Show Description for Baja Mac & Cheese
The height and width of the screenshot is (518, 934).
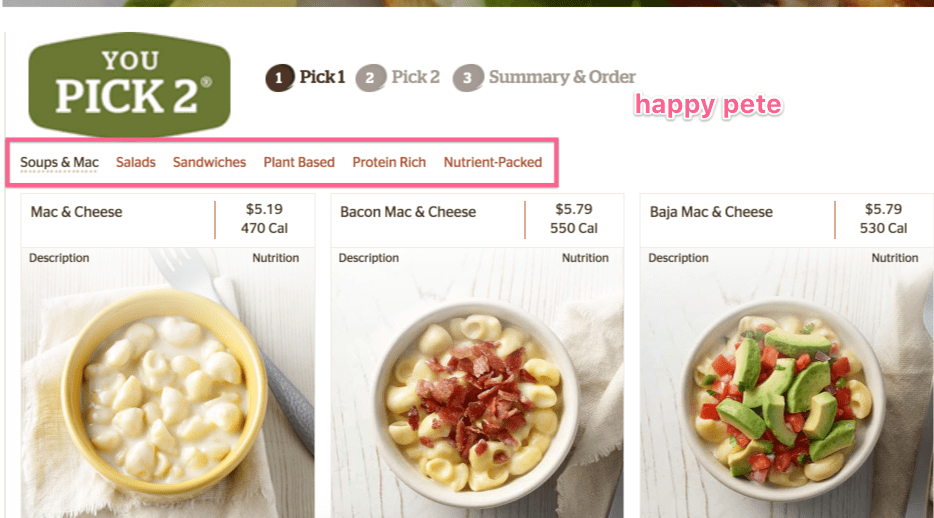[678, 258]
